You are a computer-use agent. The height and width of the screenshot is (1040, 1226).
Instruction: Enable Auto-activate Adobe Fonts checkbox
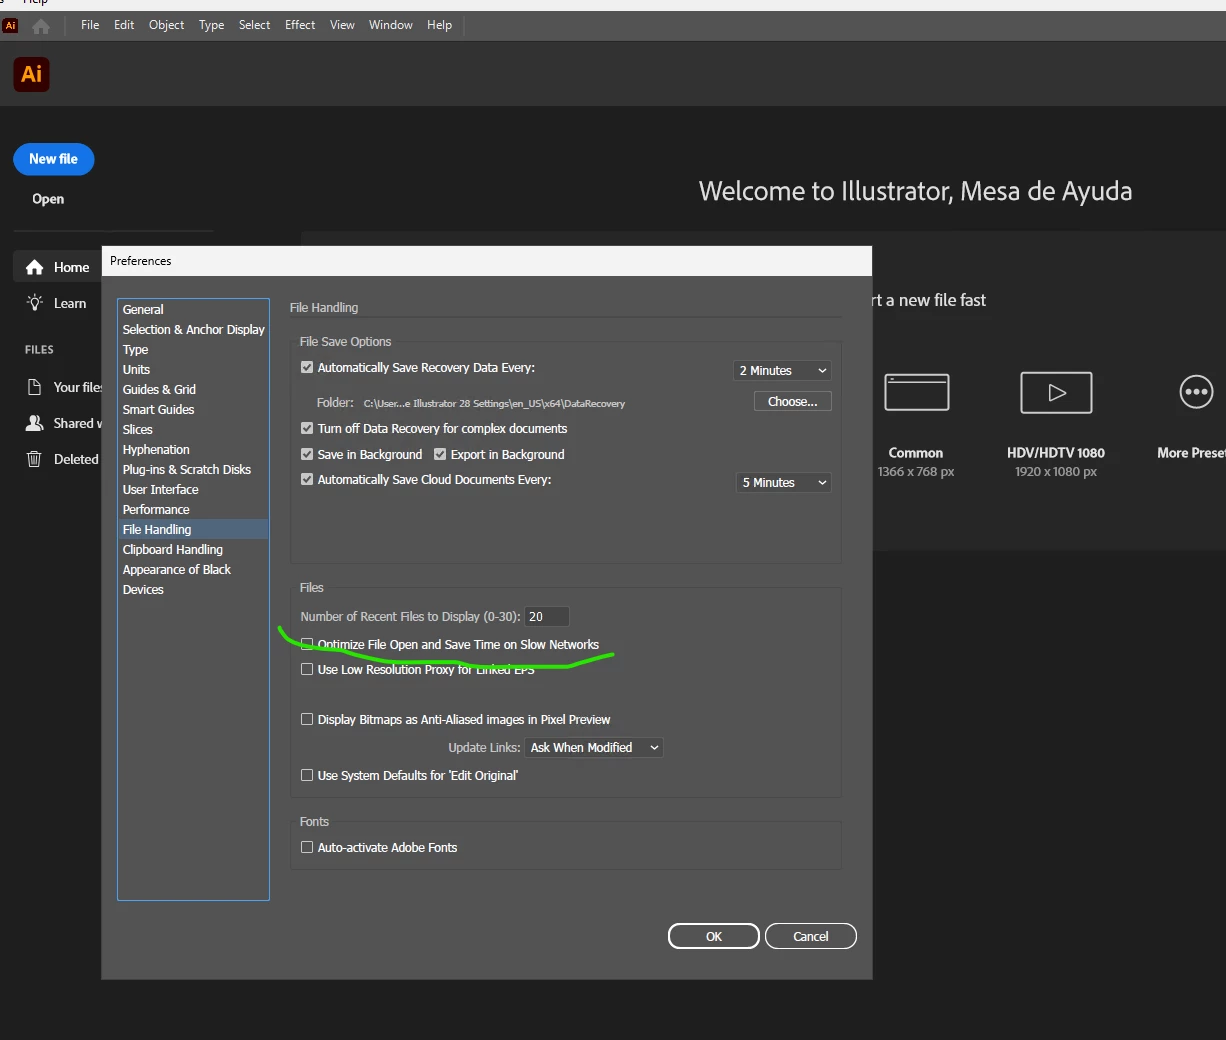[307, 847]
